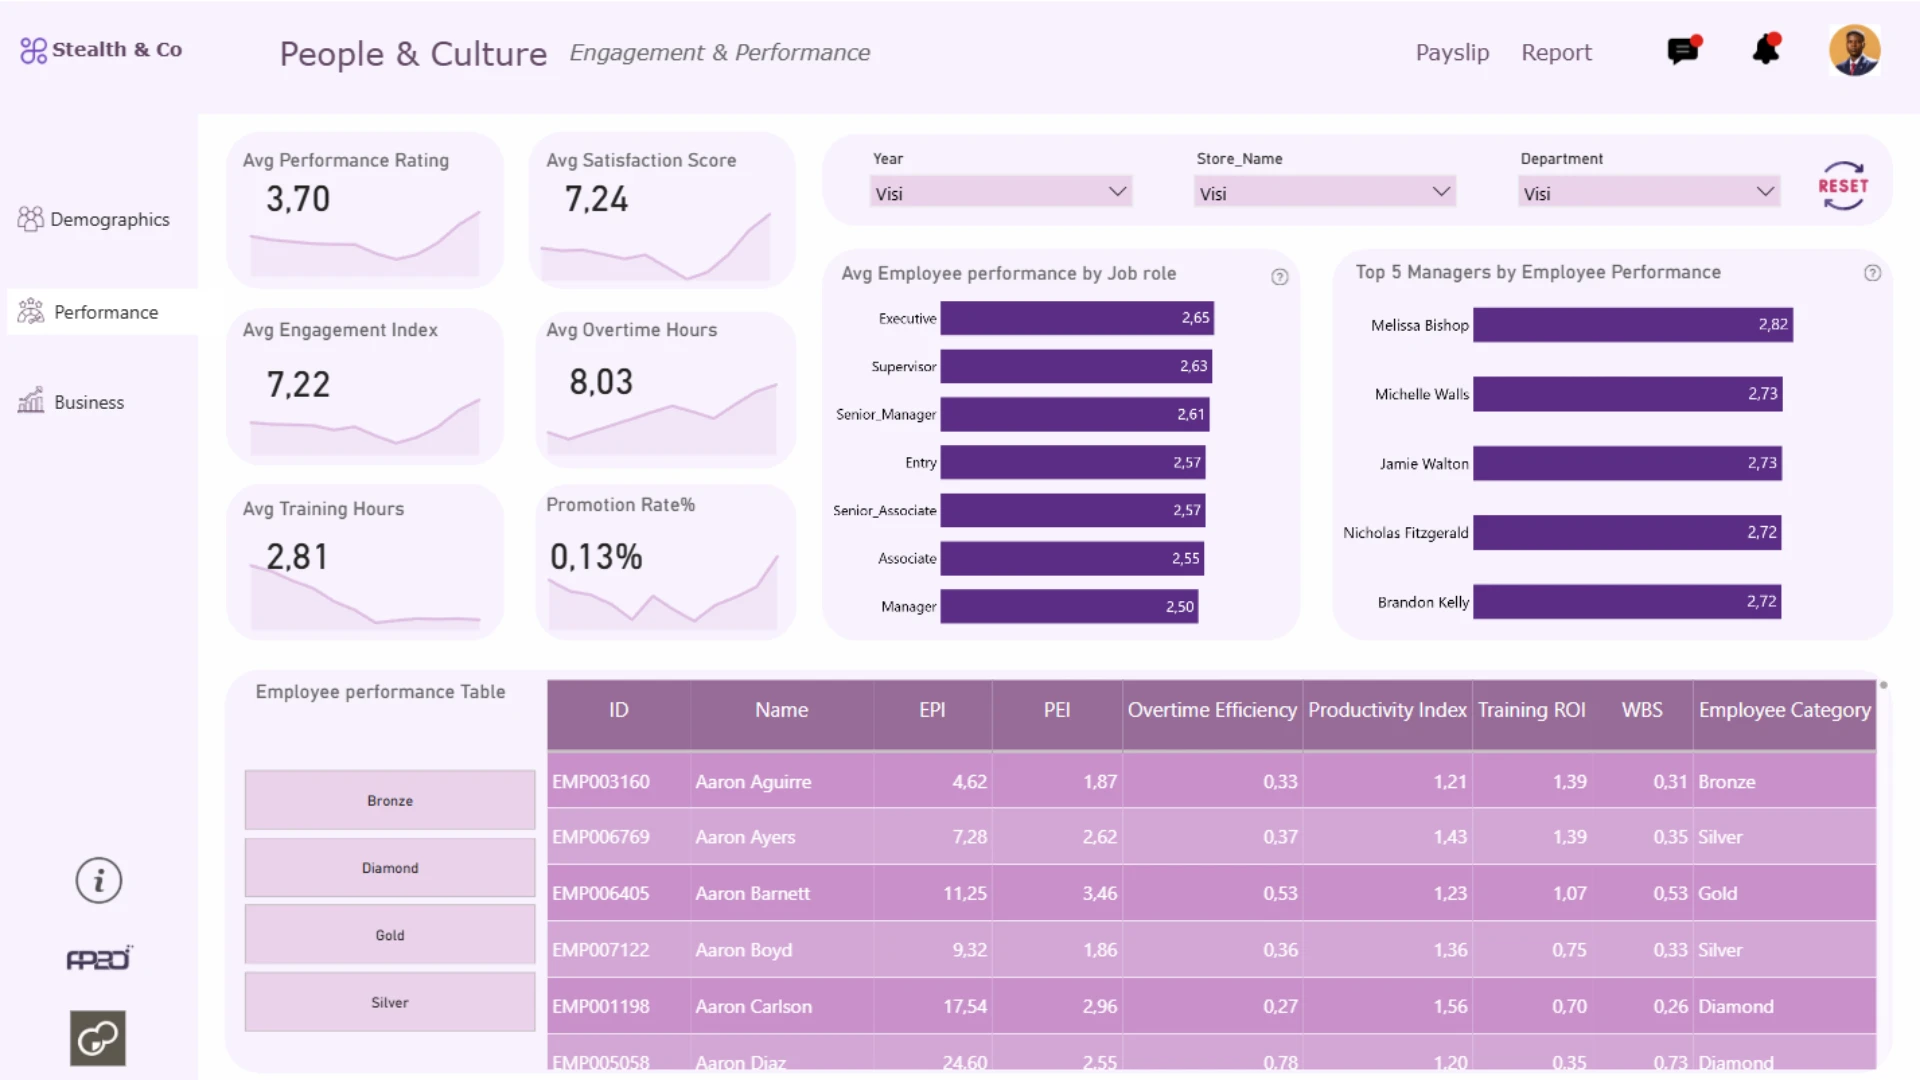
Task: Click the user profile avatar
Action: (x=1854, y=51)
